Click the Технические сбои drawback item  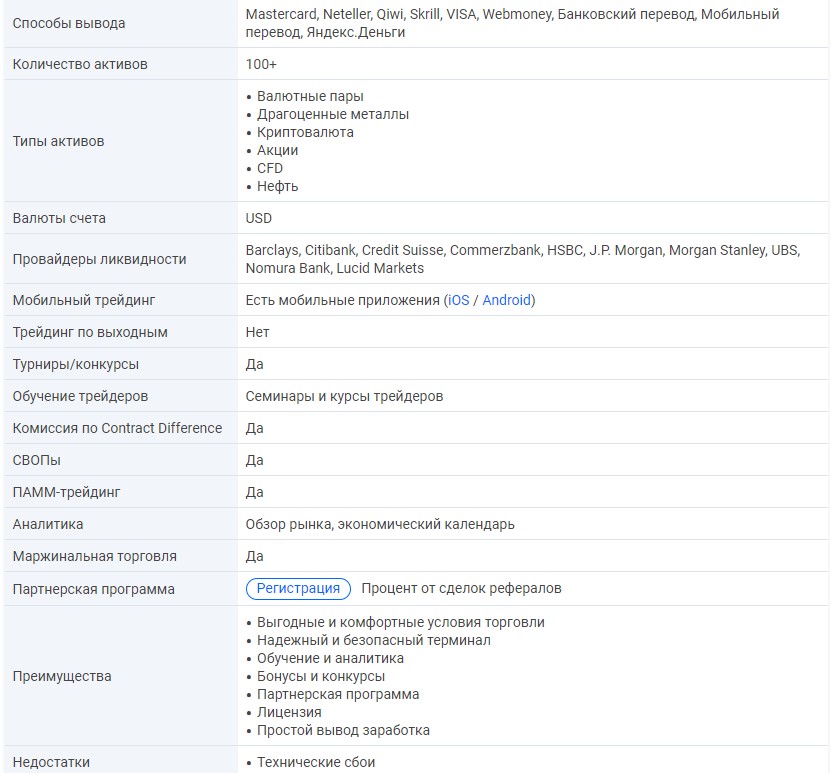point(316,762)
